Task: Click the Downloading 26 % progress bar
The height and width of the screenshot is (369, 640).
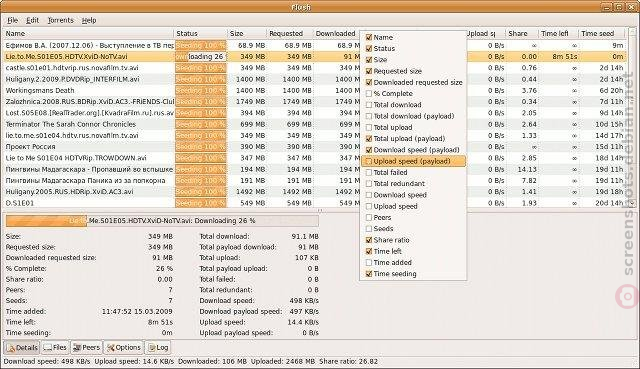Action: click(x=162, y=221)
